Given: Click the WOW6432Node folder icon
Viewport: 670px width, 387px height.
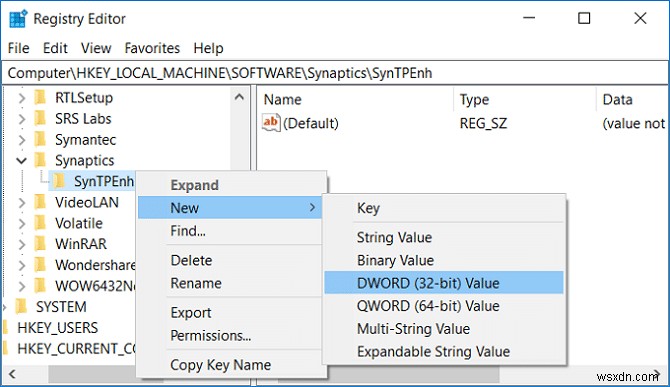Looking at the screenshot, I should pyautogui.click(x=40, y=286).
